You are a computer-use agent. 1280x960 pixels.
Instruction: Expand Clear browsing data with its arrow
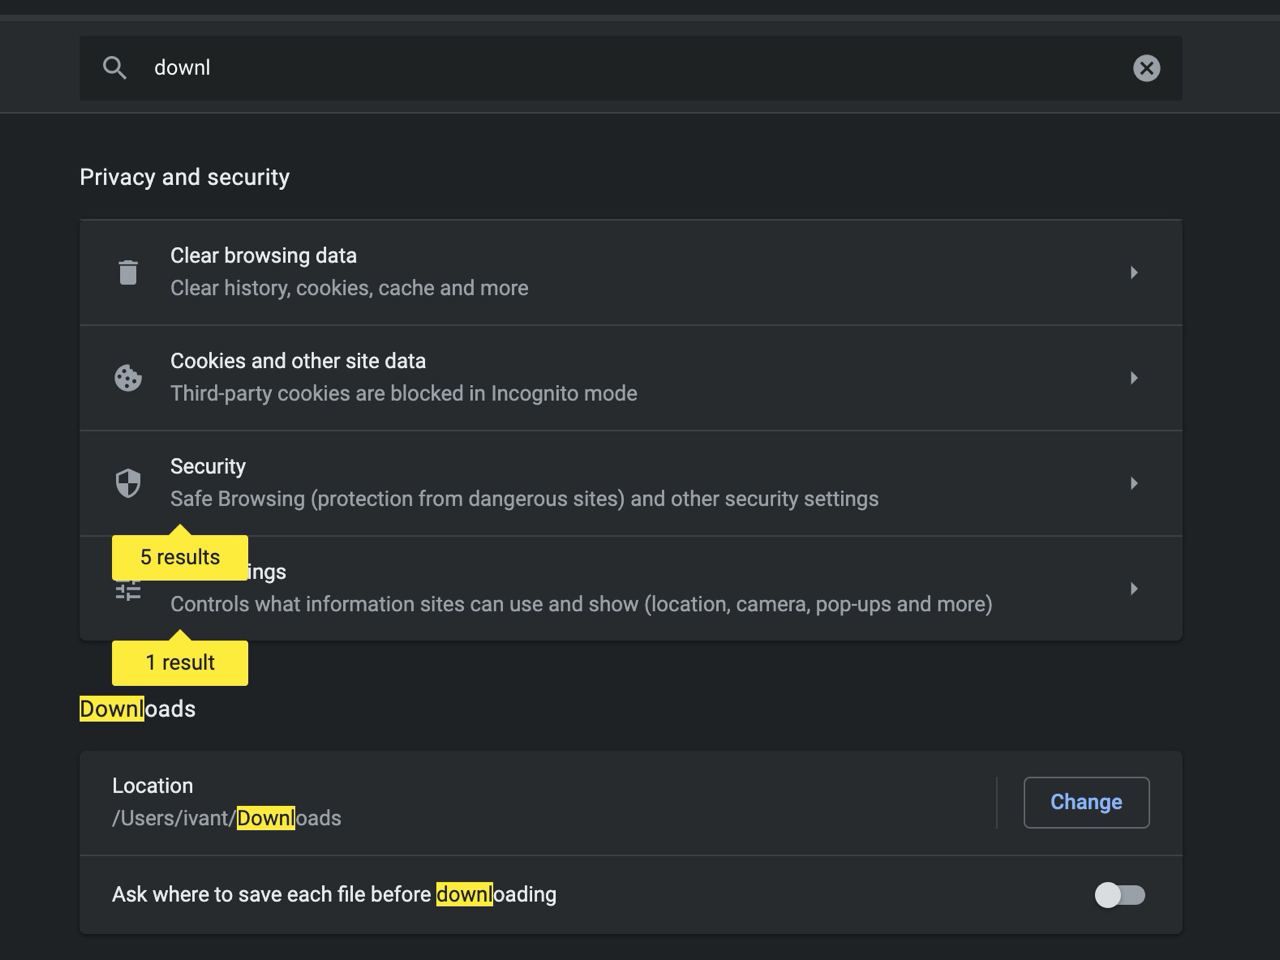click(x=1133, y=272)
